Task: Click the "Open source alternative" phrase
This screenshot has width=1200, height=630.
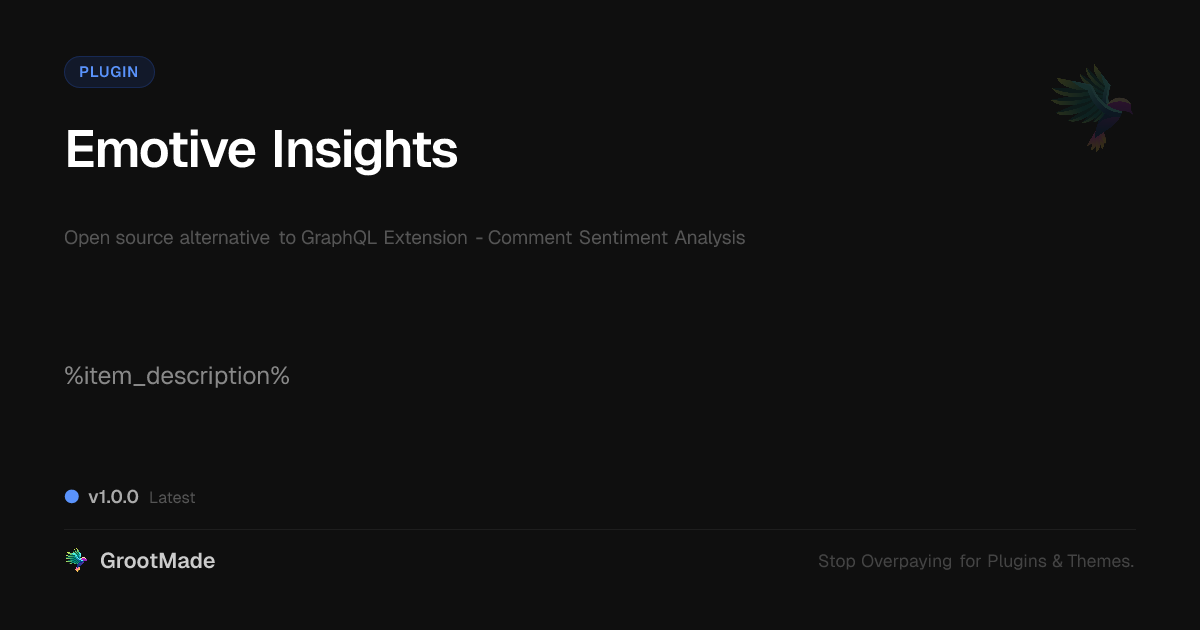Action: tap(167, 238)
